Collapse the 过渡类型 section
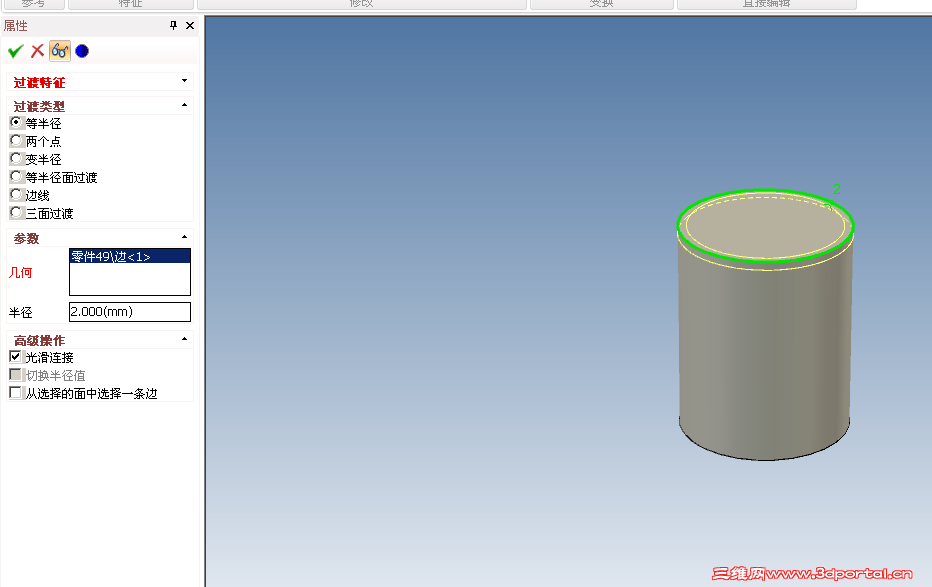This screenshot has width=932, height=587. 184,105
